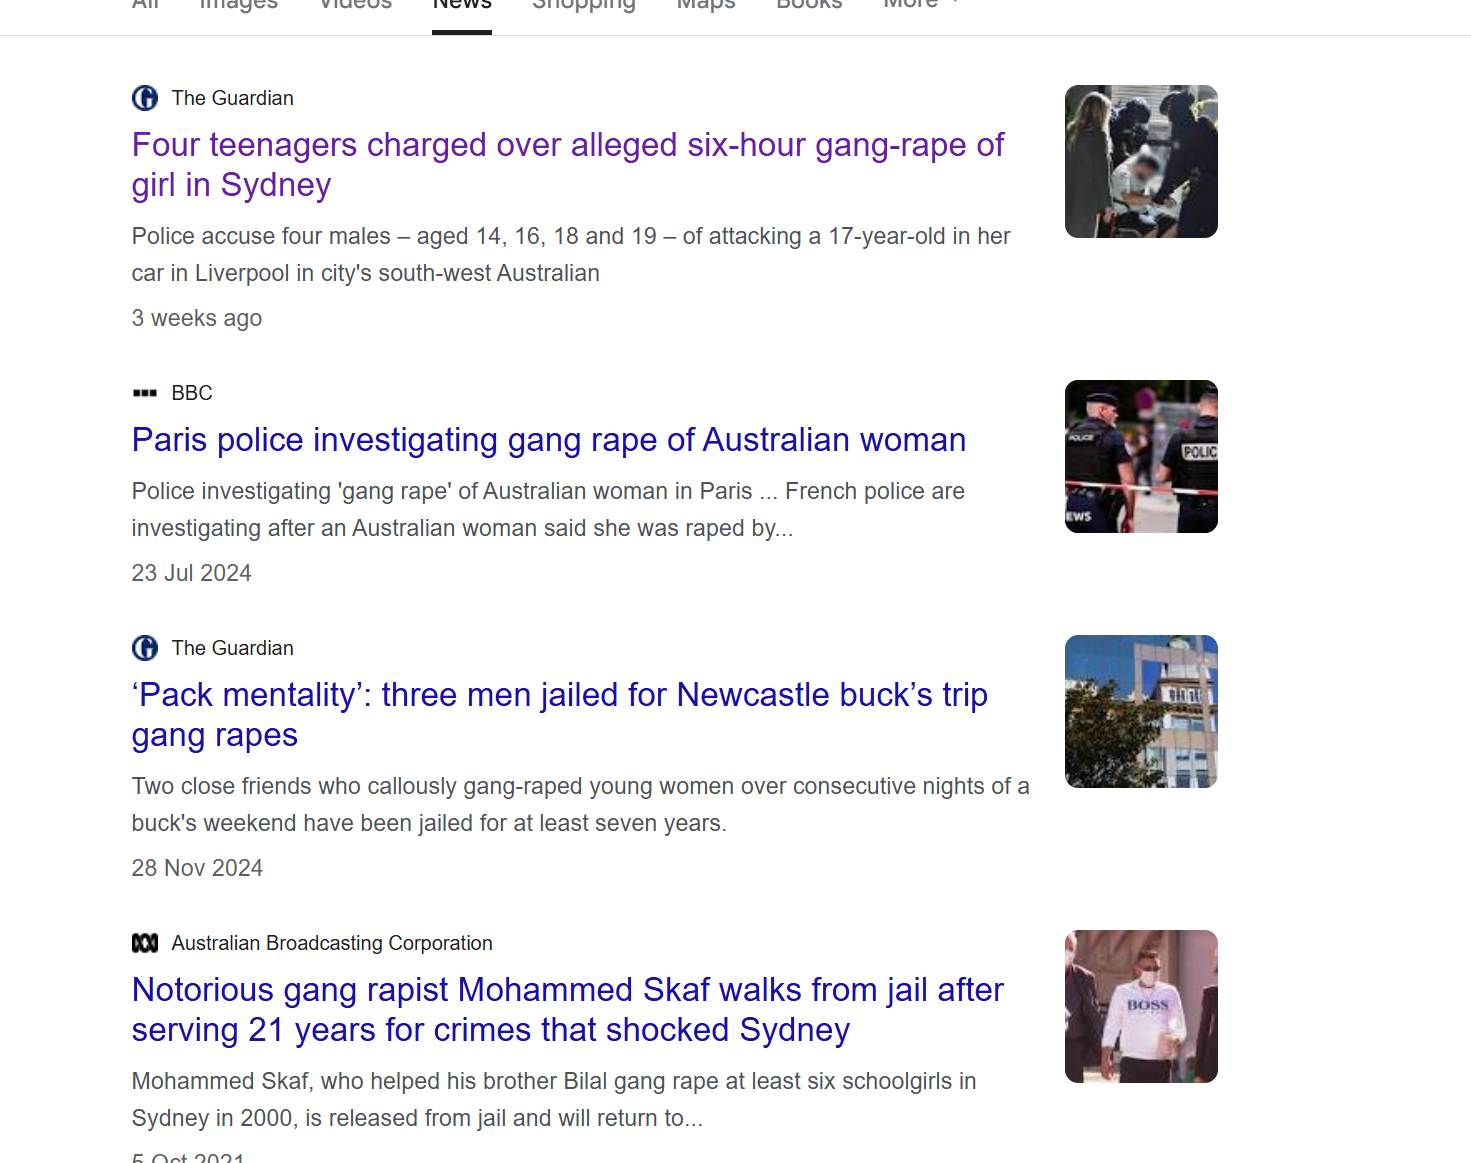Open 'Four teenagers charged' Guardian headline
The width and height of the screenshot is (1471, 1163).
click(568, 165)
